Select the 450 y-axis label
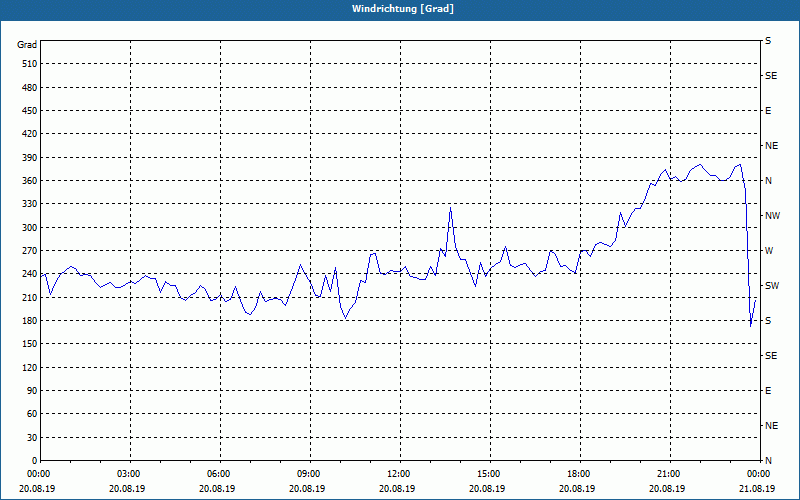 [30, 111]
